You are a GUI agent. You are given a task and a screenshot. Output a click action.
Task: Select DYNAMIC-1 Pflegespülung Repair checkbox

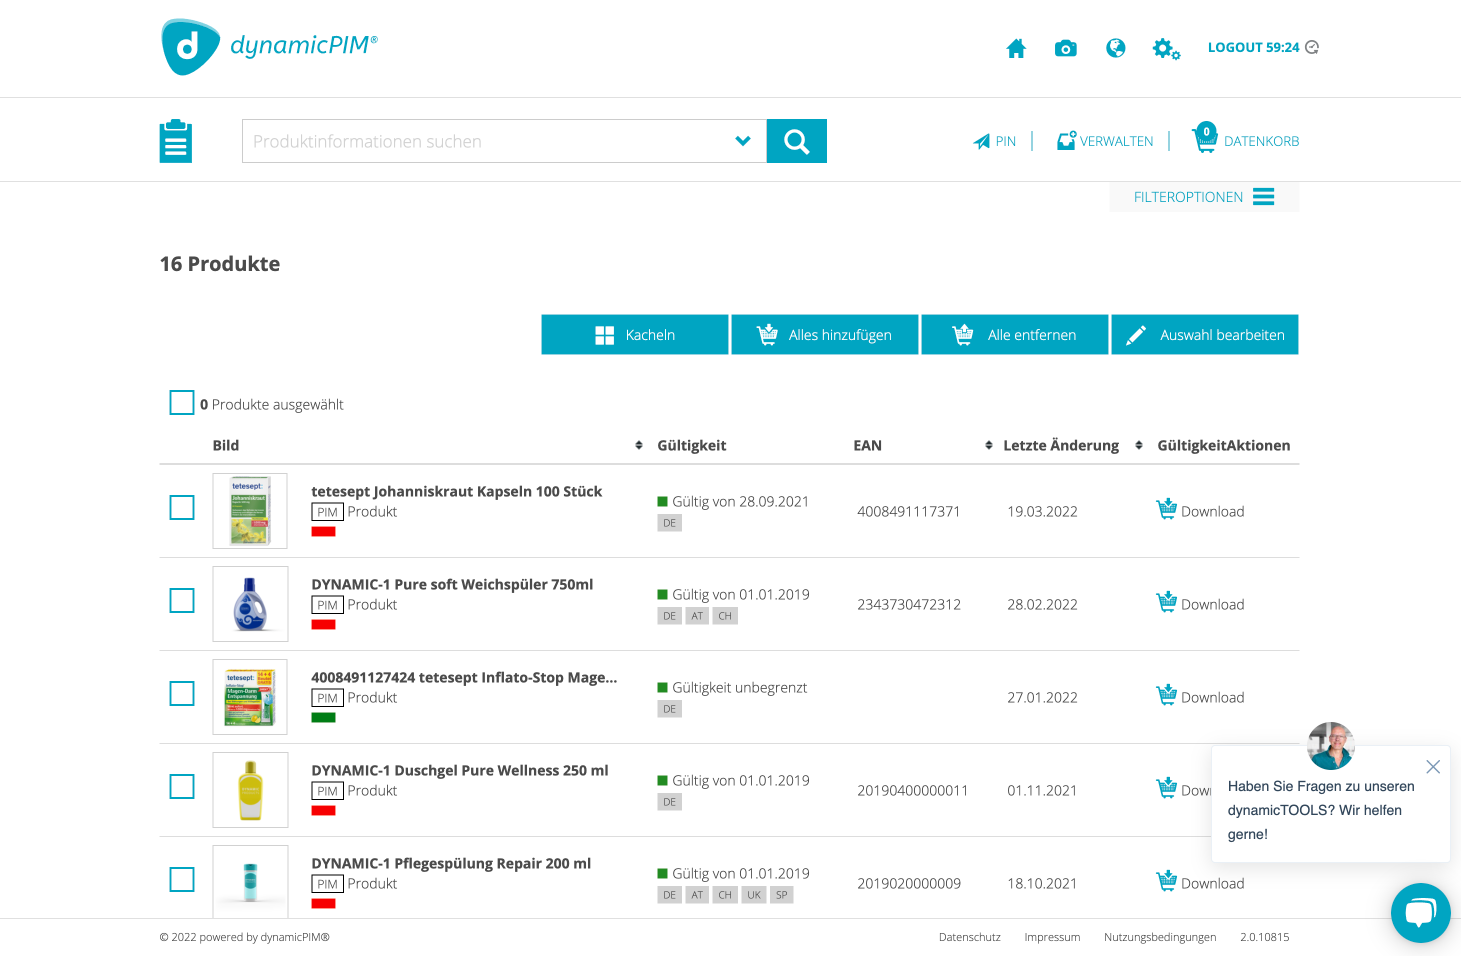pos(182,880)
